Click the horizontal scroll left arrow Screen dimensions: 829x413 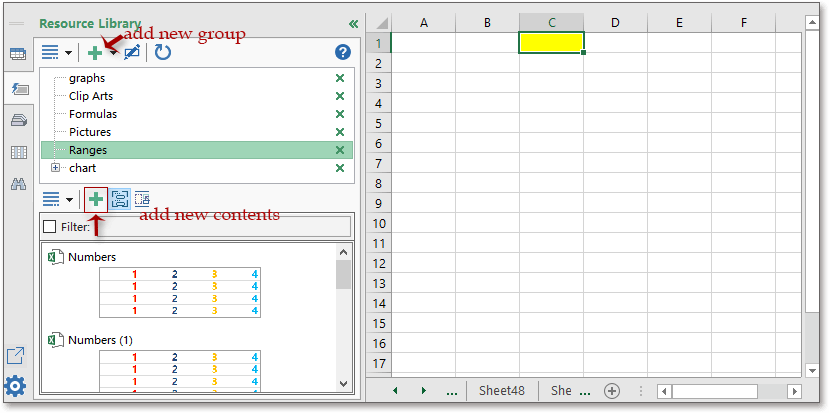coord(665,392)
